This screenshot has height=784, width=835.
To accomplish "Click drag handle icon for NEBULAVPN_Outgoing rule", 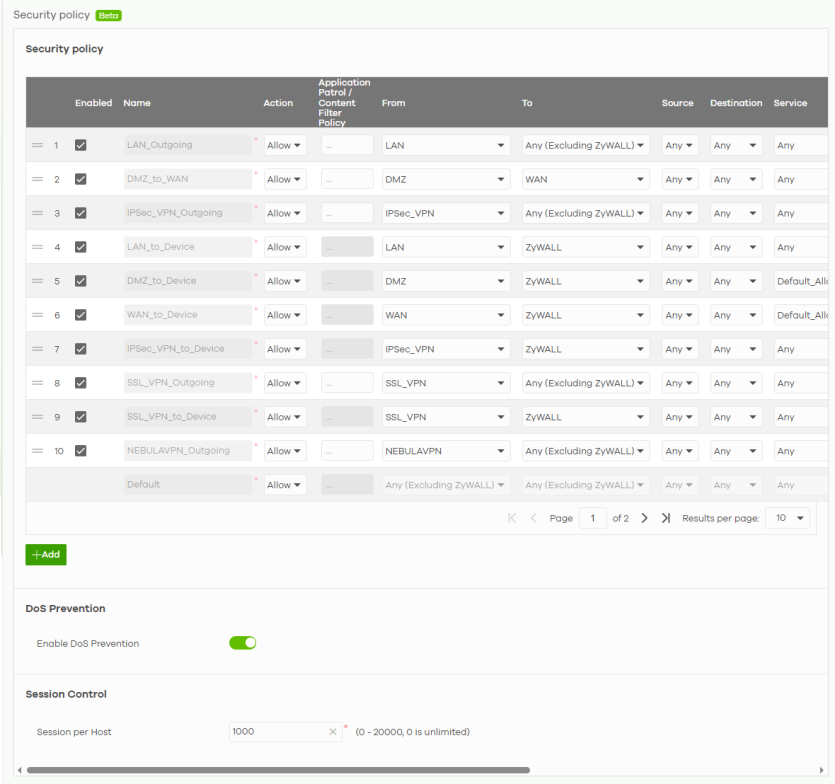I will pyautogui.click(x=37, y=452).
